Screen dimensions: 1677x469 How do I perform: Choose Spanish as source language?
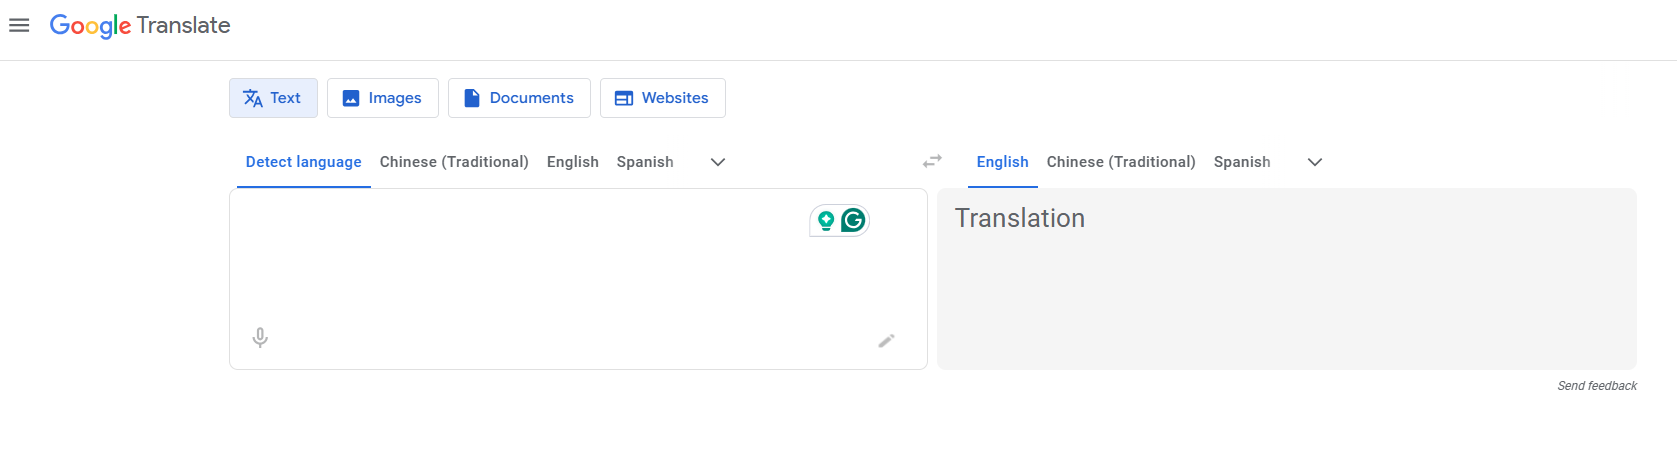coord(645,162)
